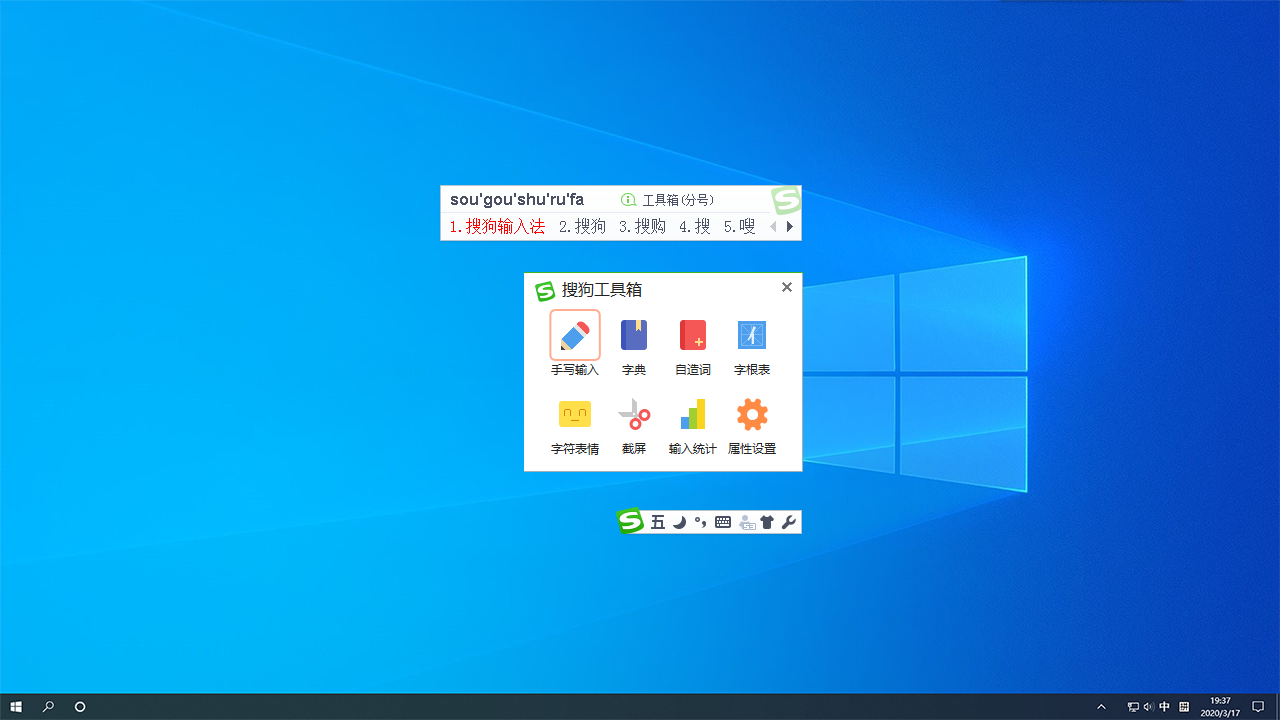Open the 字典 dictionary tool

634,336
